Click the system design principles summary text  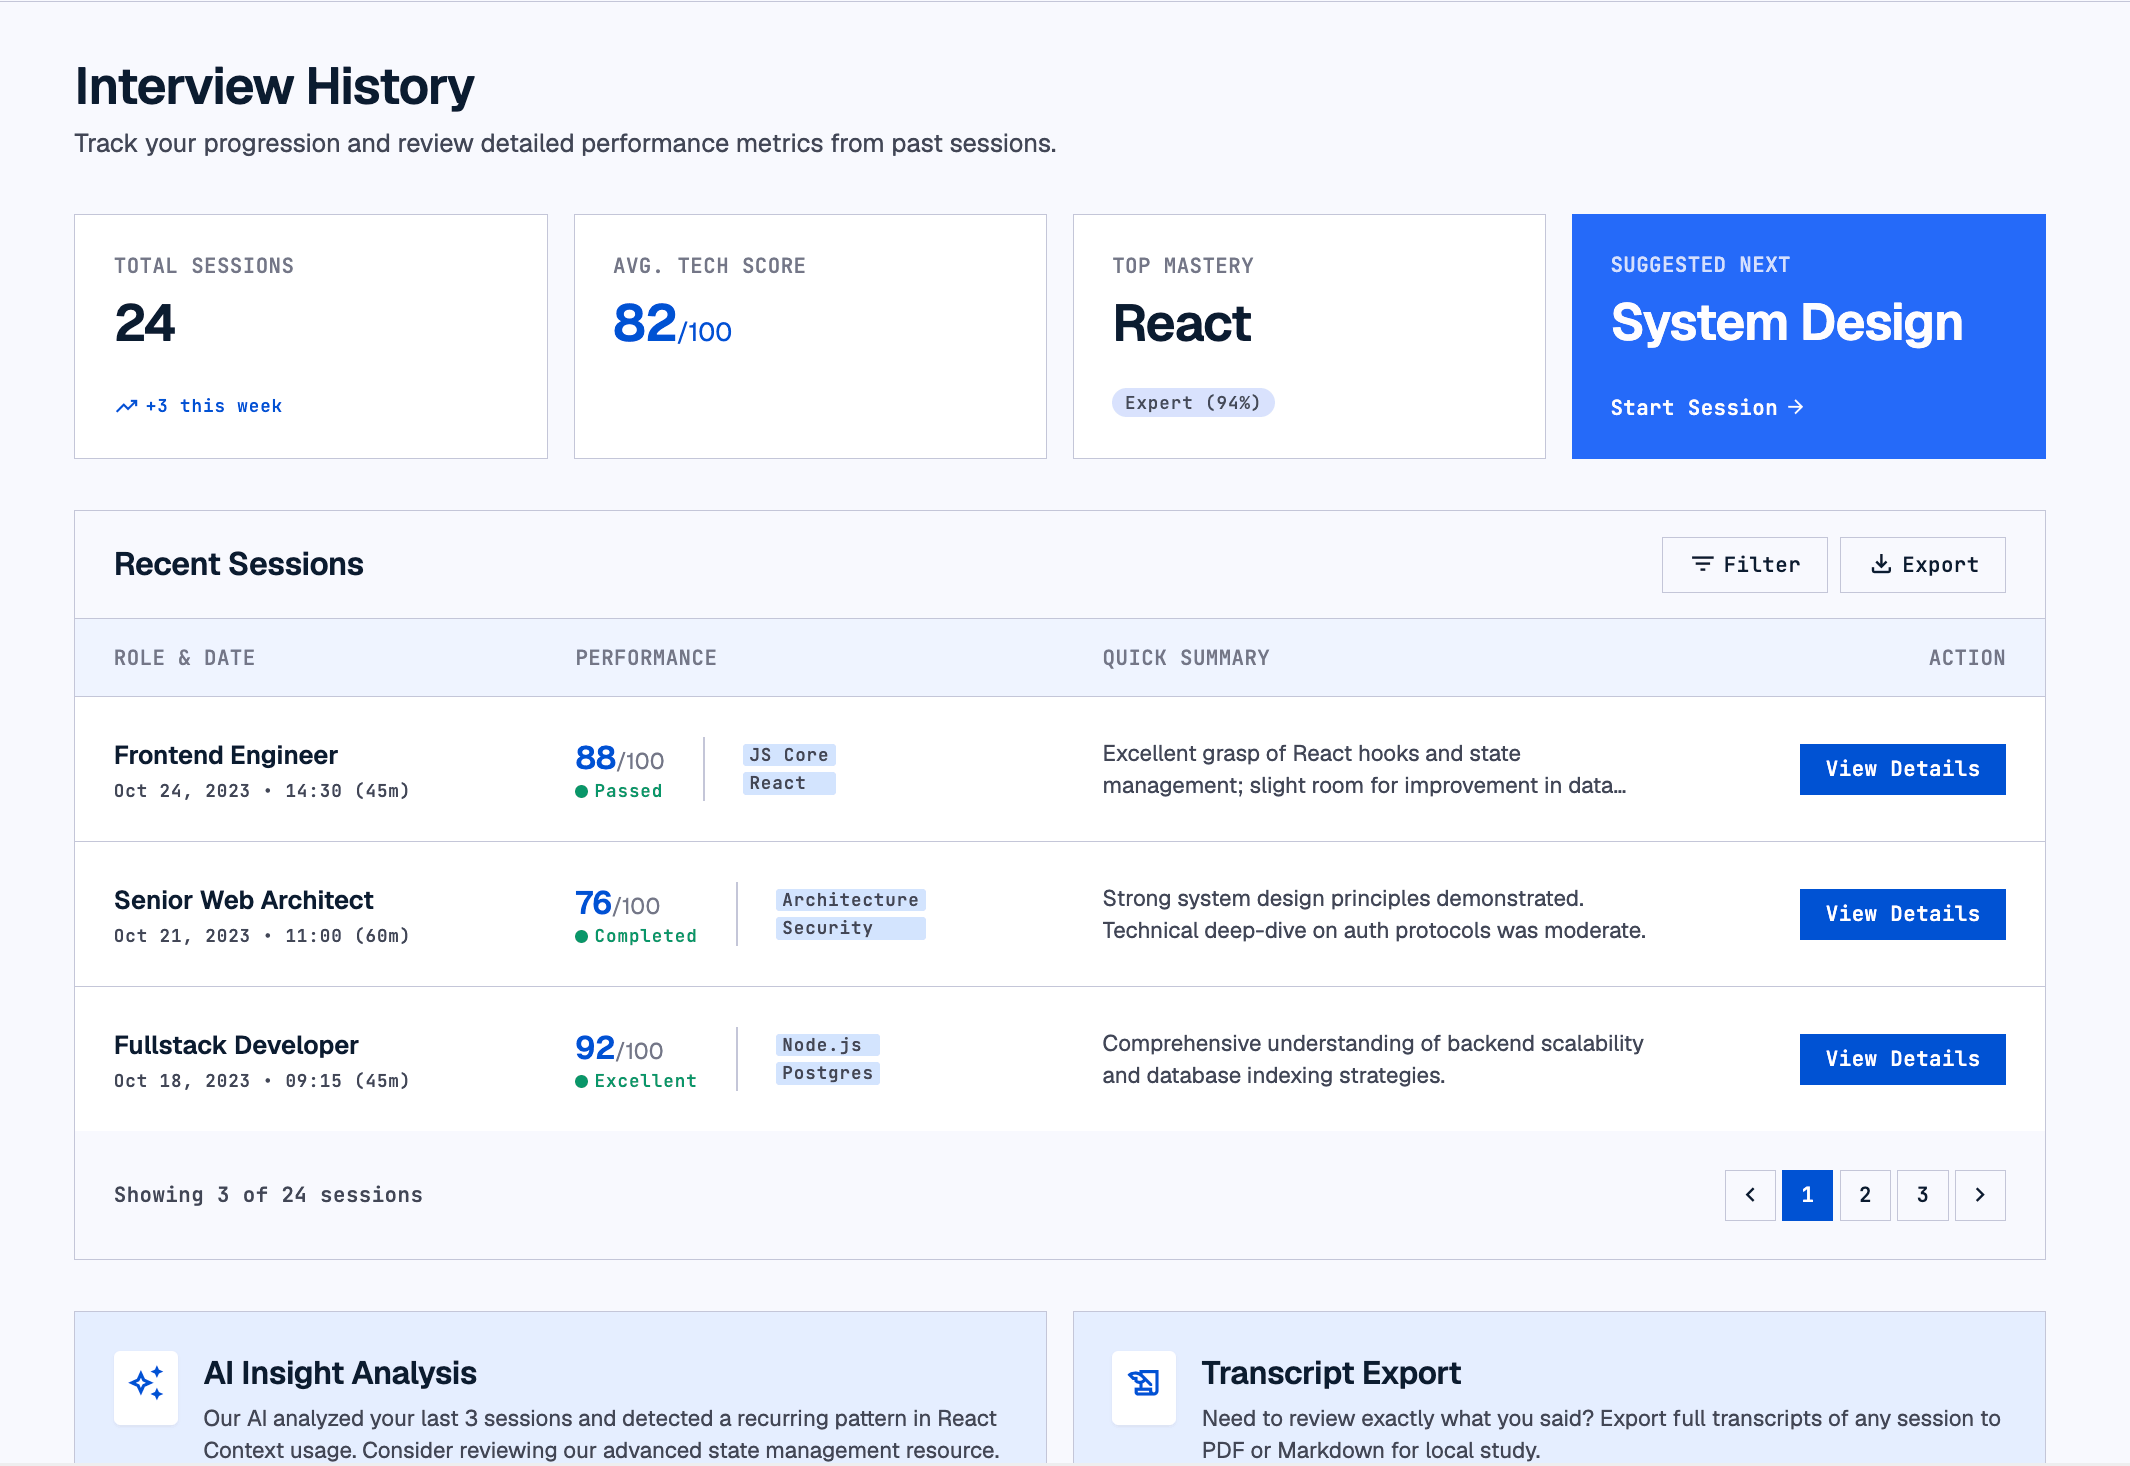coord(1374,914)
